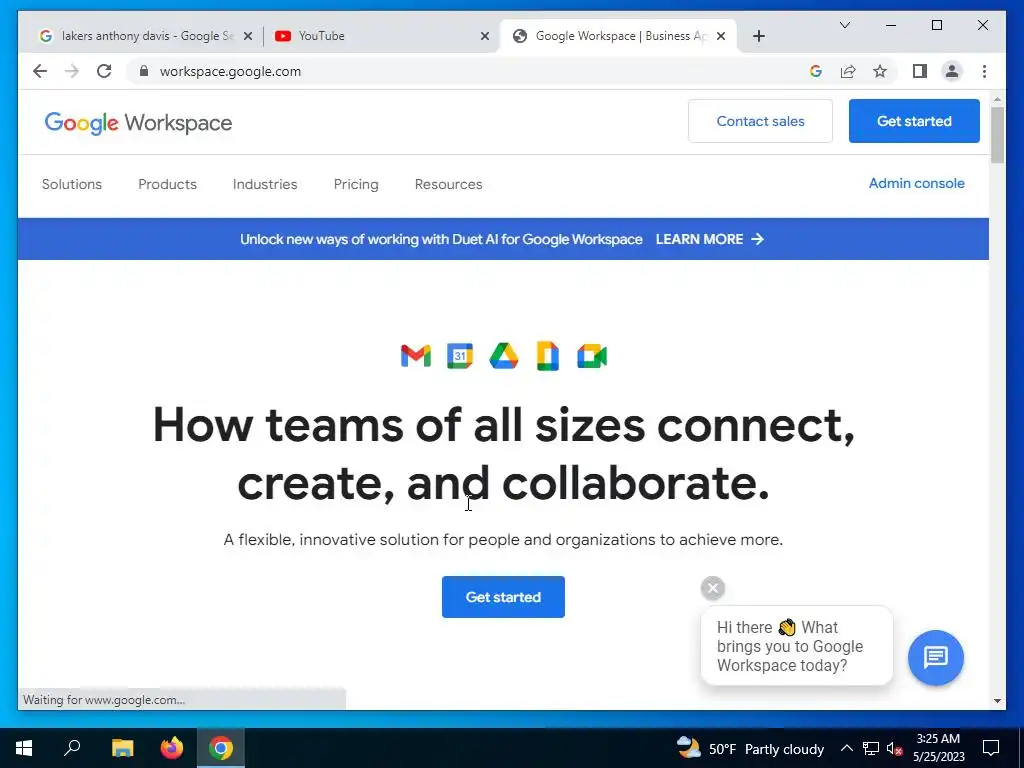Open the Resources menu

click(448, 184)
